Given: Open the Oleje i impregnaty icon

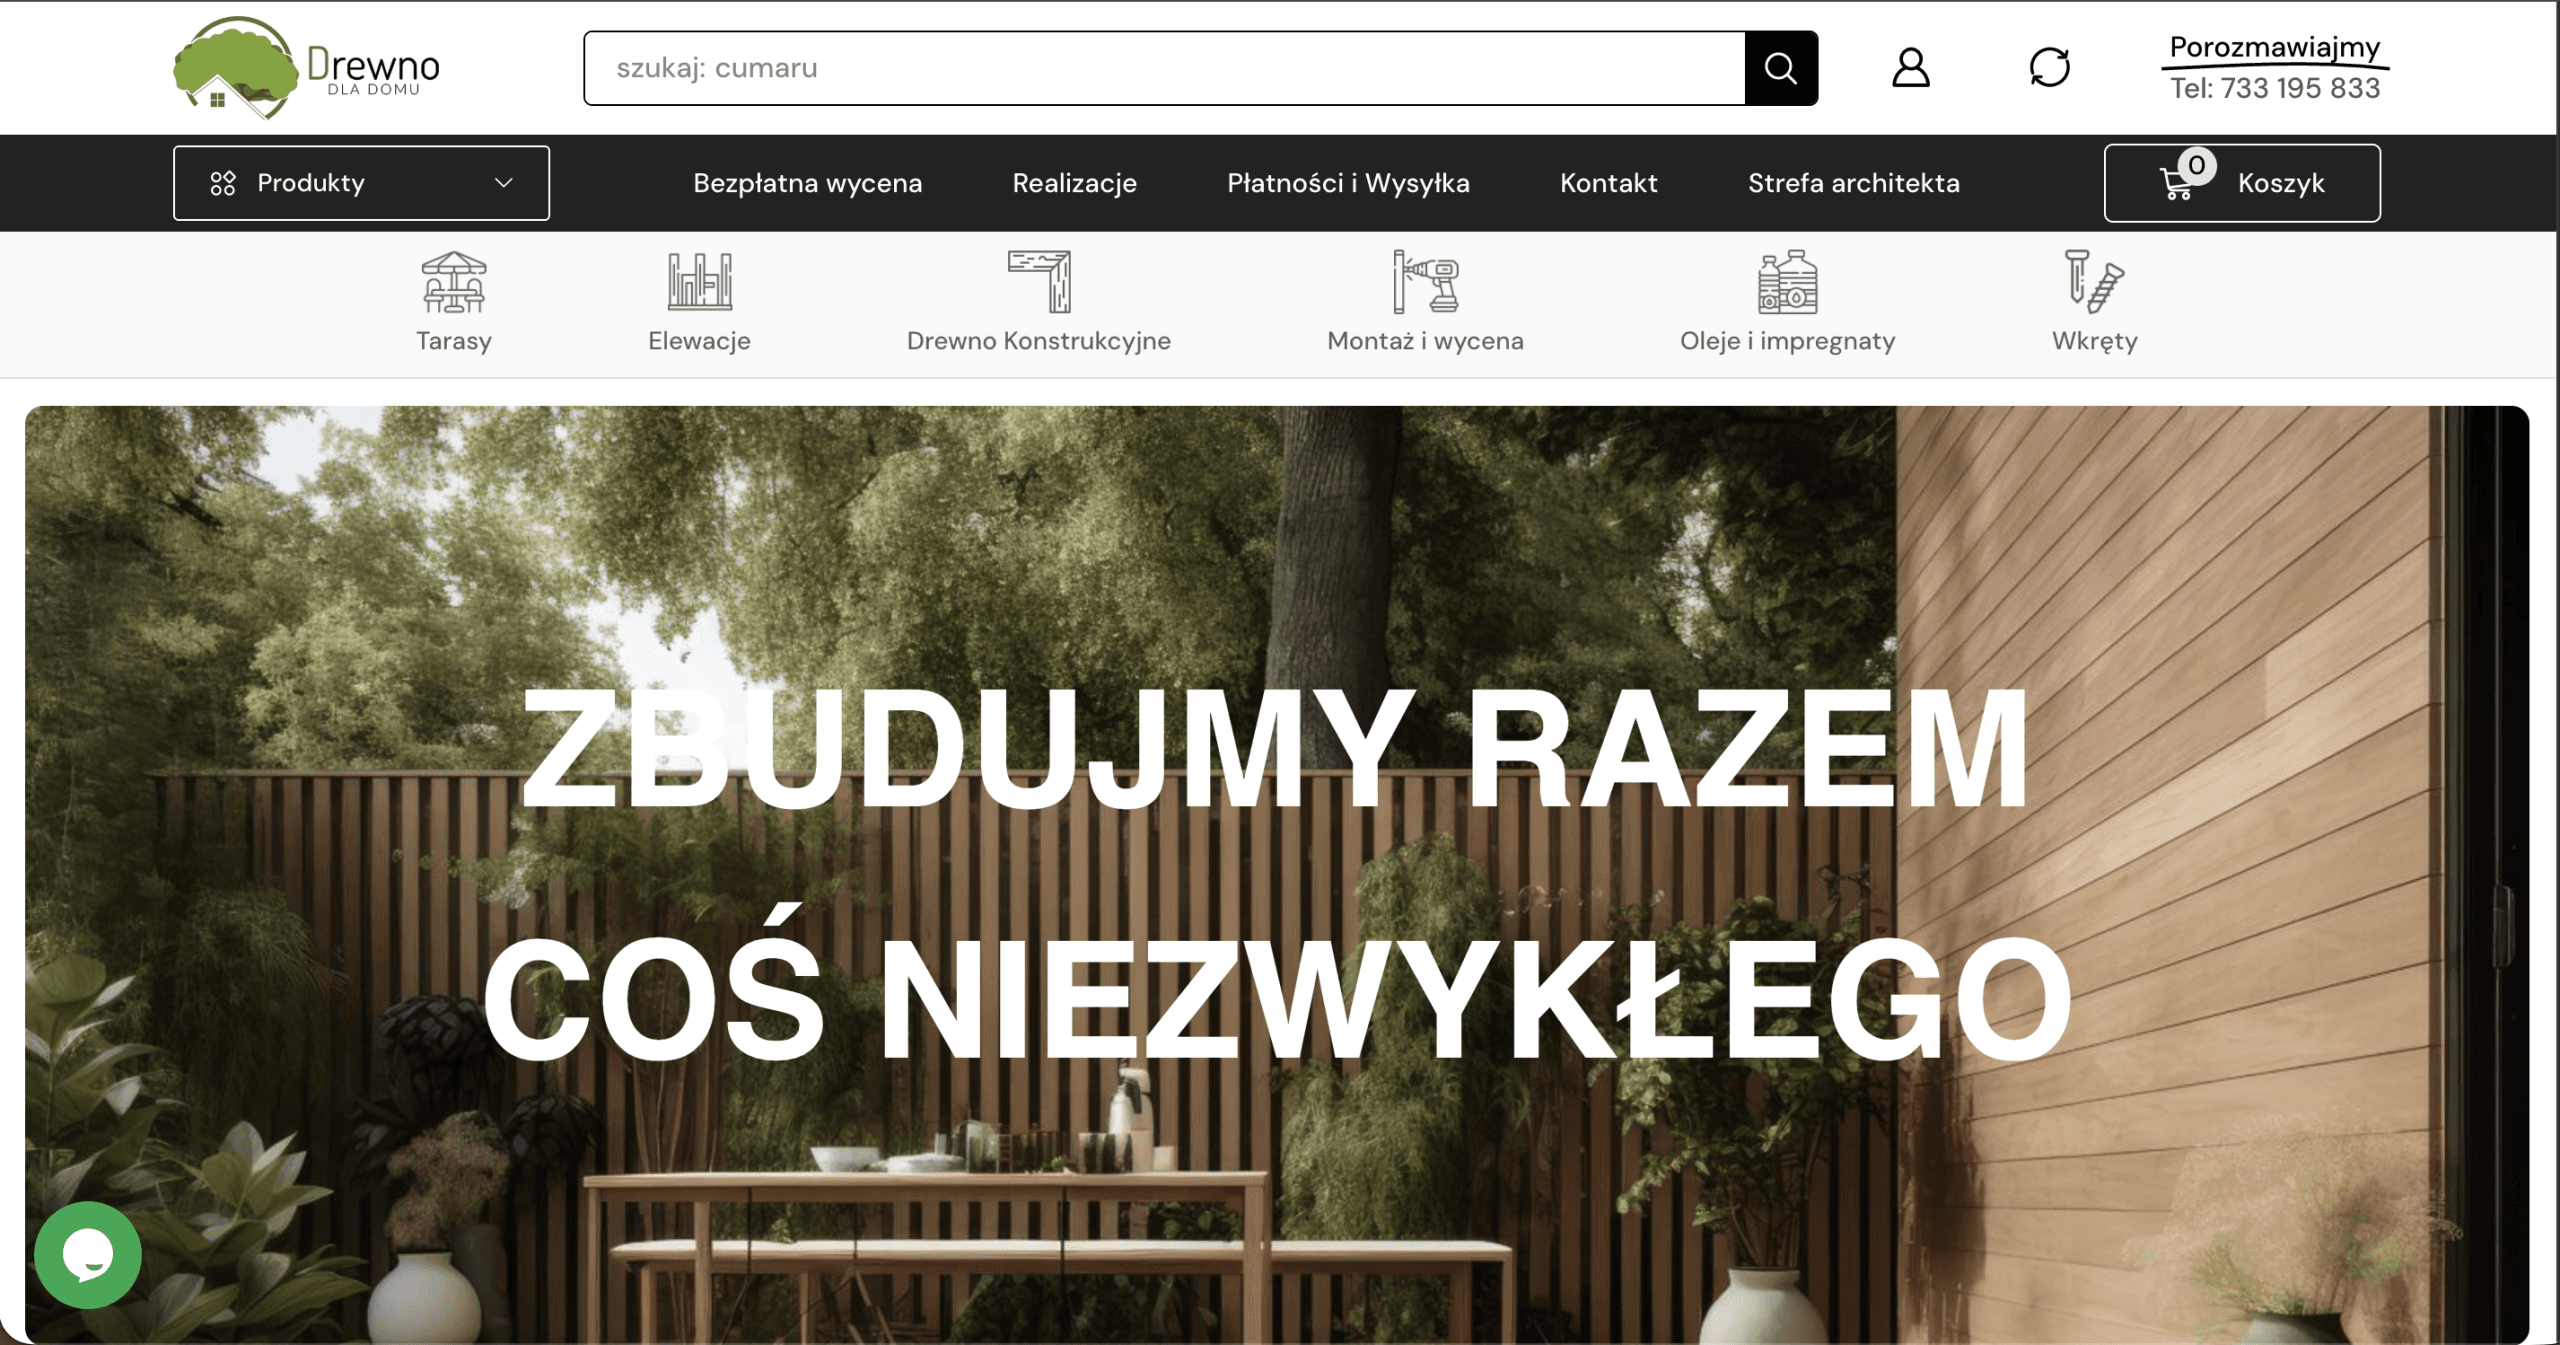Looking at the screenshot, I should pyautogui.click(x=1787, y=282).
